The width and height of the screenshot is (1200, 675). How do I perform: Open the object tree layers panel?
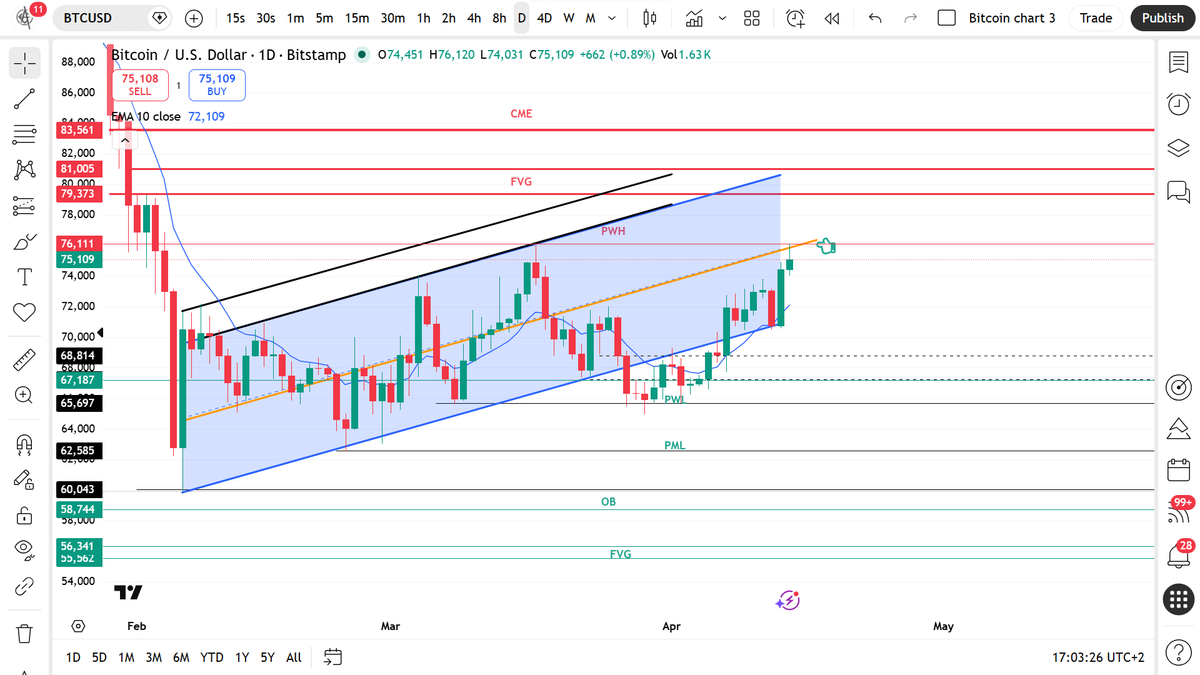pyautogui.click(x=1178, y=148)
